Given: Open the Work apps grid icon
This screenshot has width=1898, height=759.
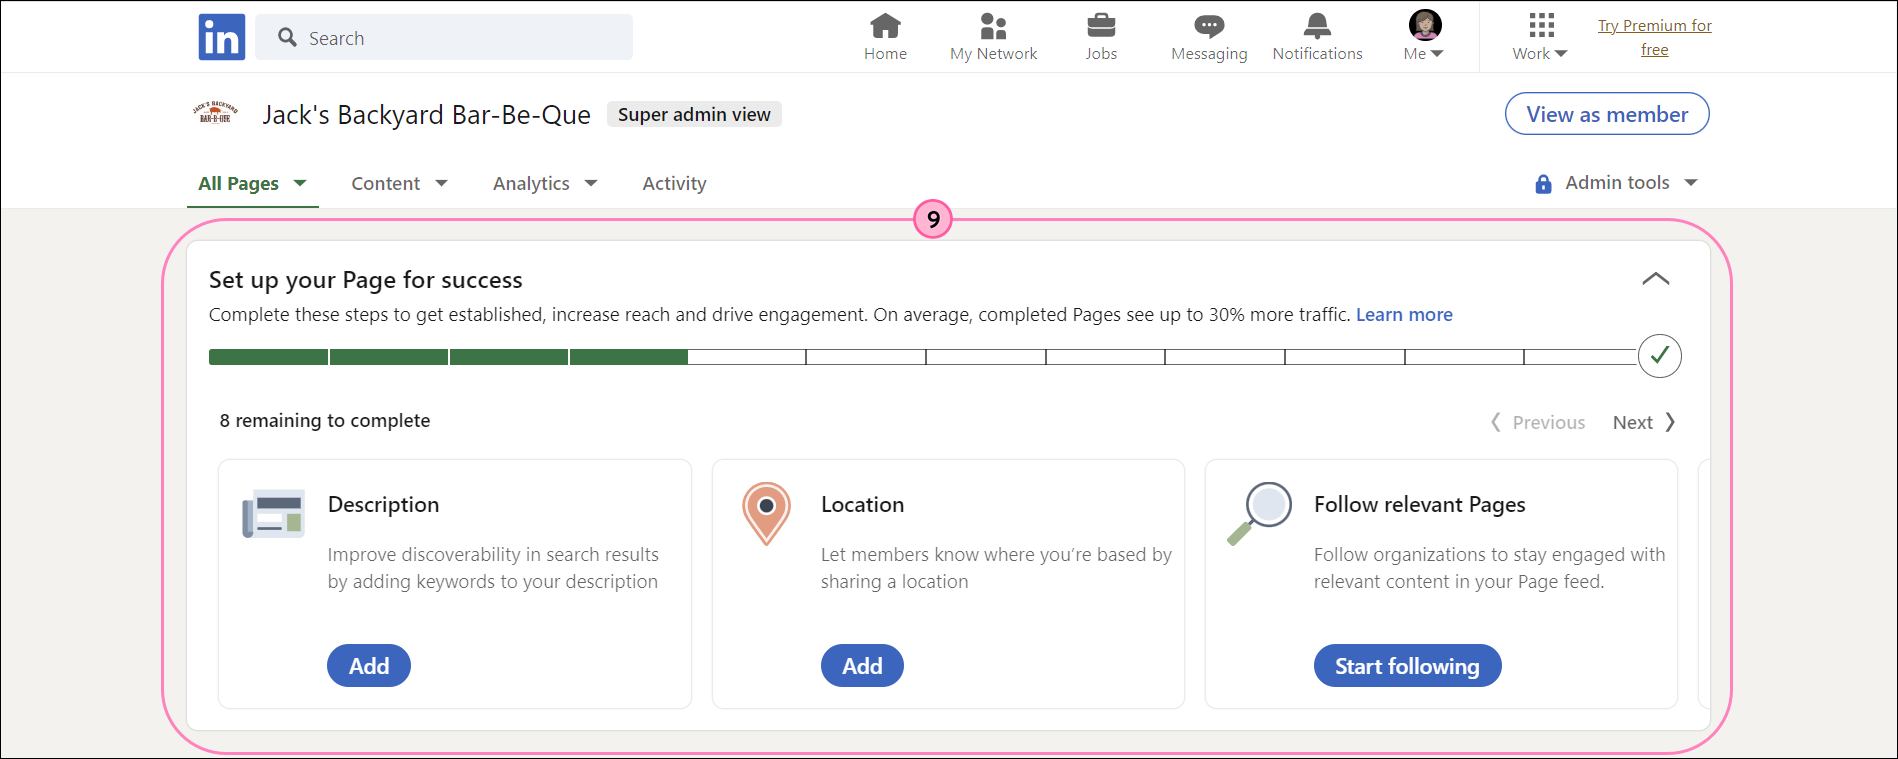Looking at the screenshot, I should tap(1541, 25).
